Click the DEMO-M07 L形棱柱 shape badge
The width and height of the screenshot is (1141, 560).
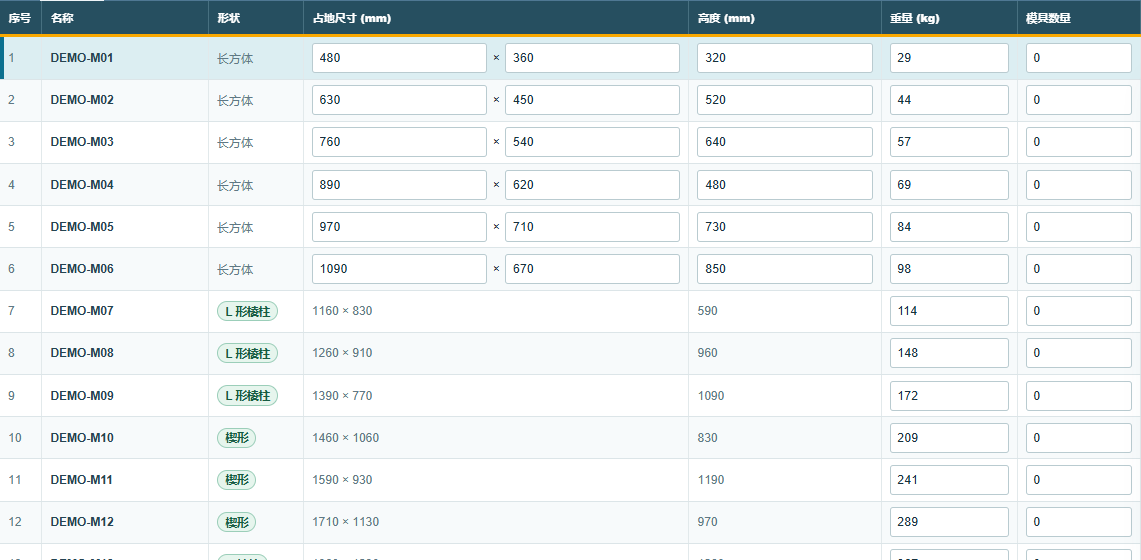click(247, 311)
